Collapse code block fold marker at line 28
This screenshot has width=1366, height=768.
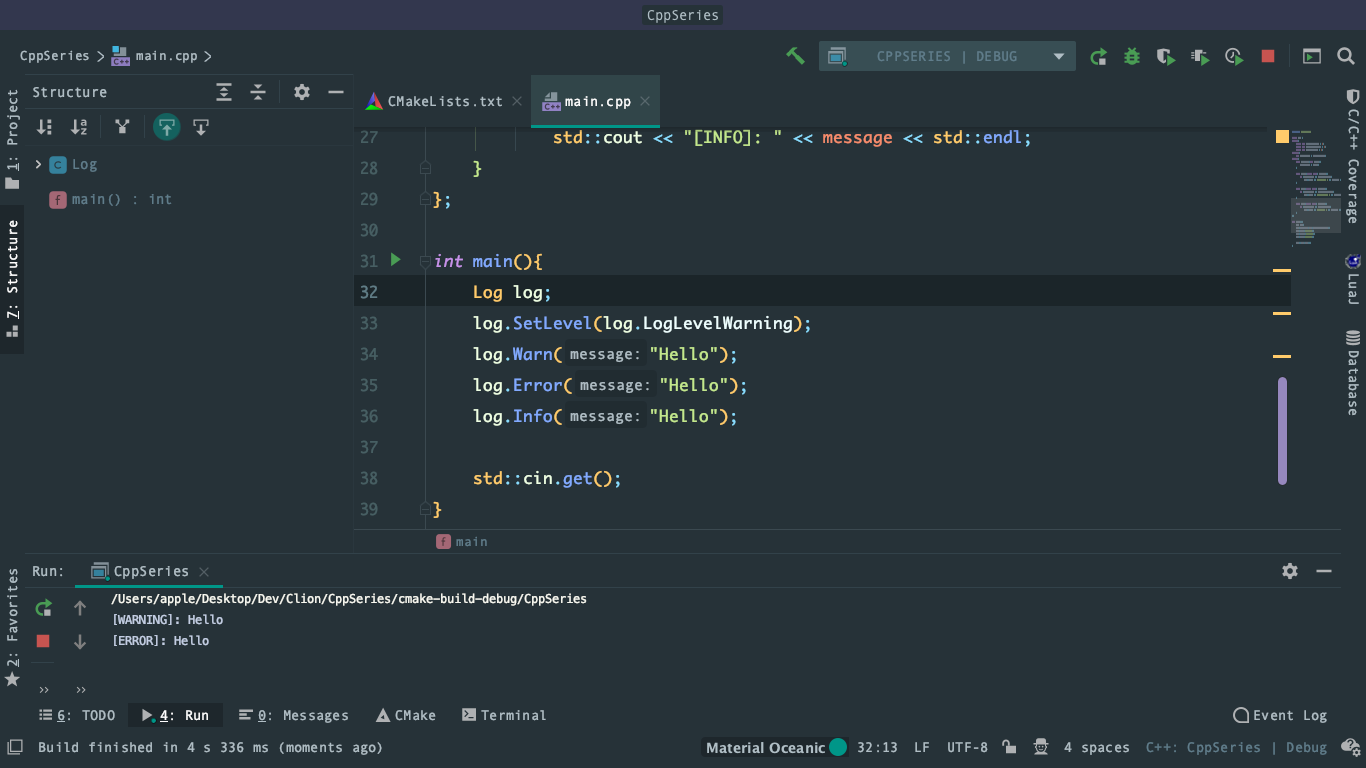[x=425, y=168]
